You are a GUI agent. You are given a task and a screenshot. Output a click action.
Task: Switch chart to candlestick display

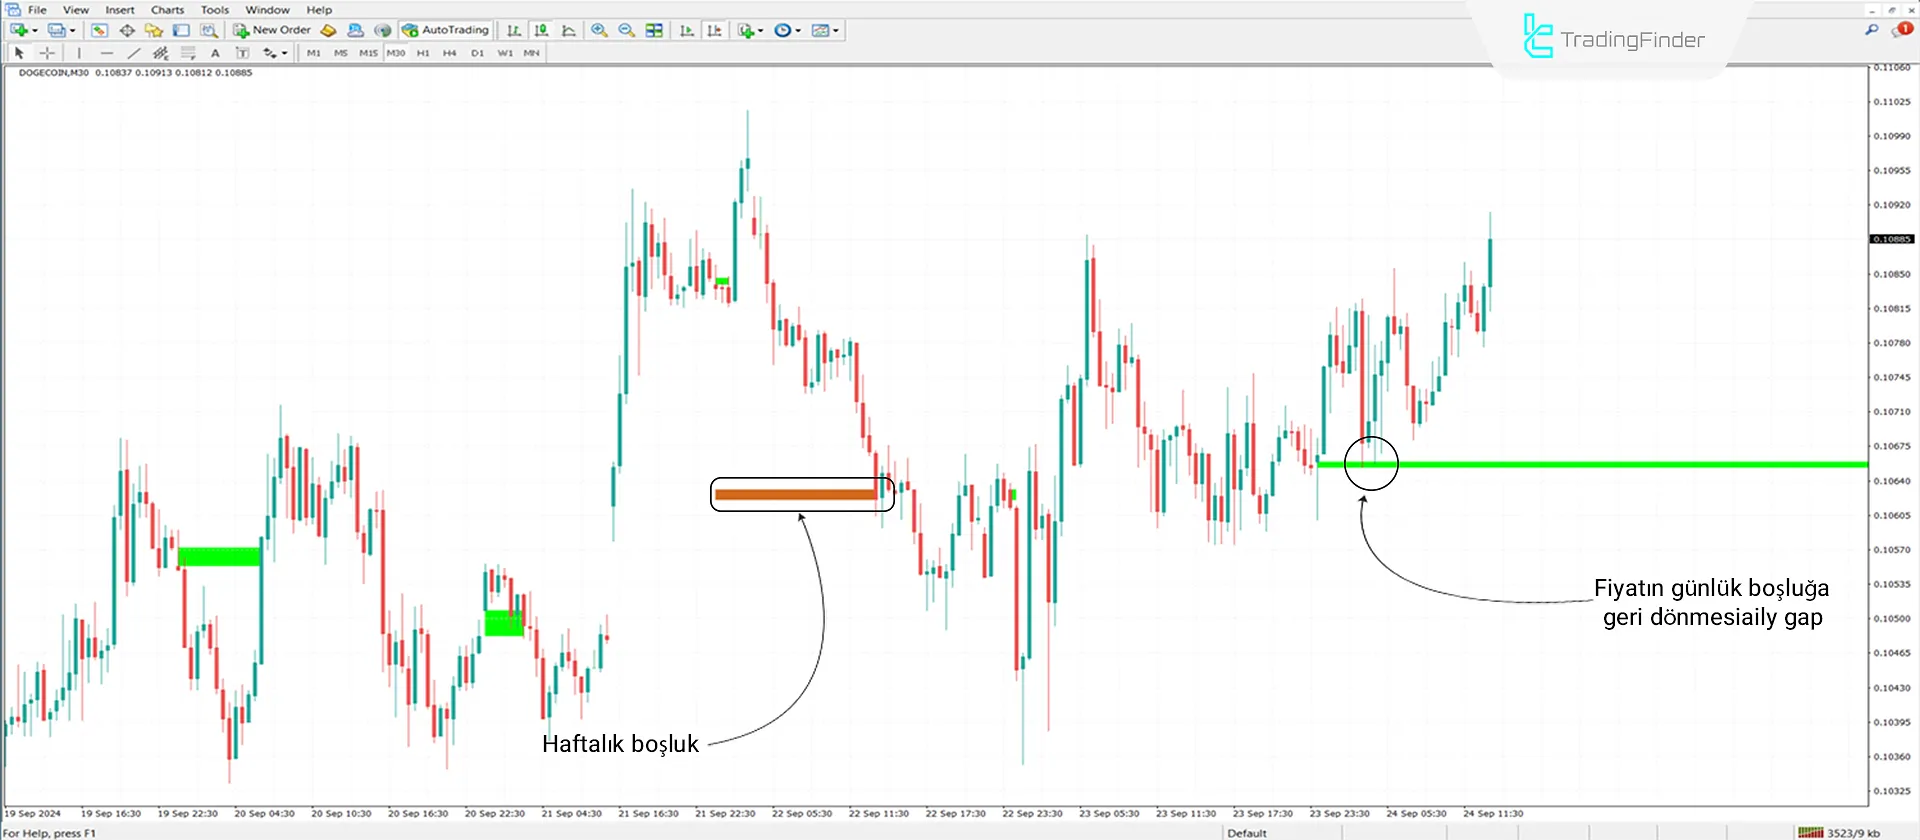[x=541, y=31]
